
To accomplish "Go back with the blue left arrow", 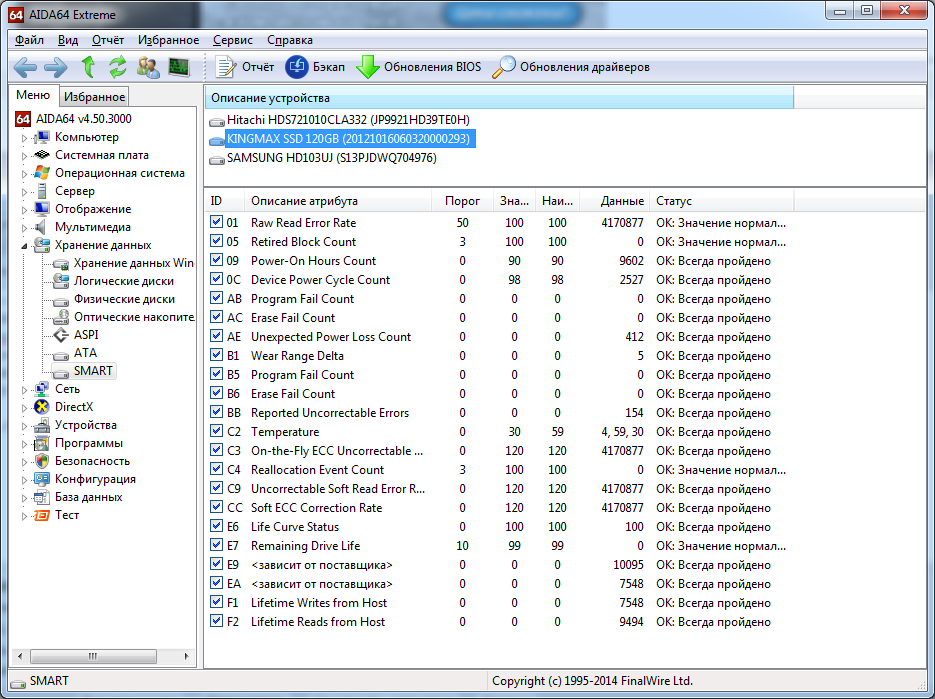I will click(25, 67).
